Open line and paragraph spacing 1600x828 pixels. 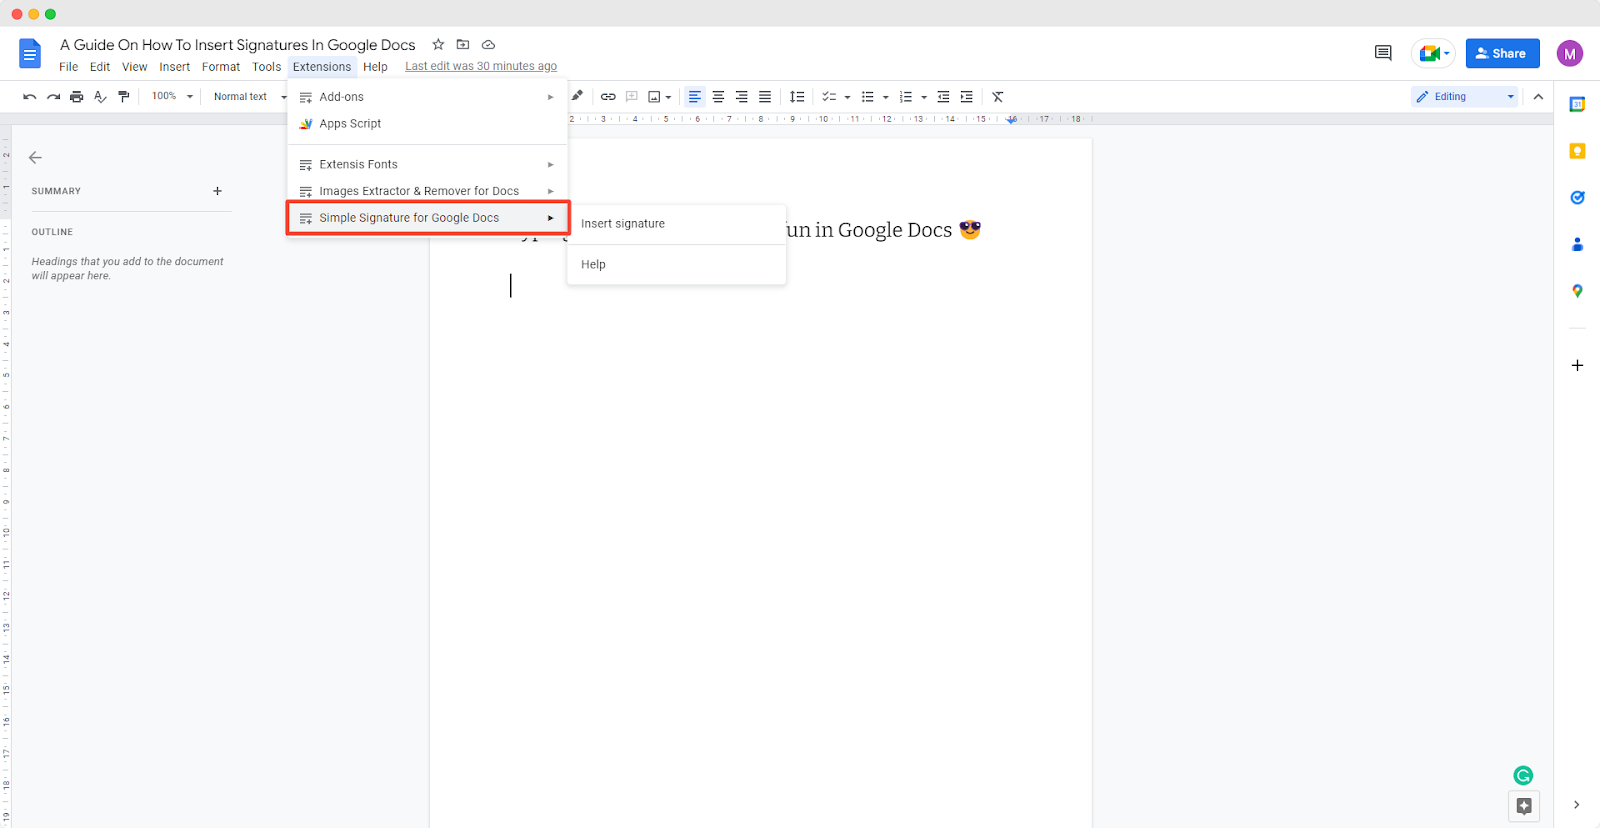coord(797,97)
